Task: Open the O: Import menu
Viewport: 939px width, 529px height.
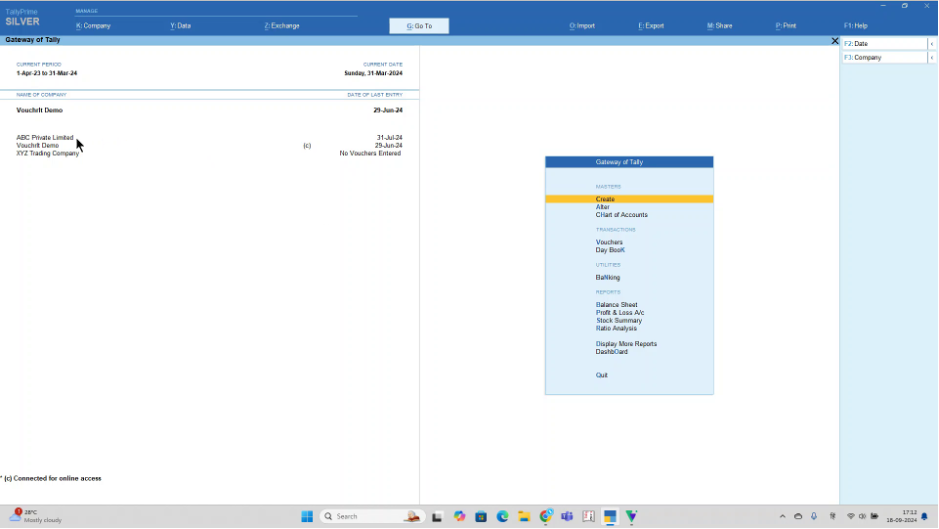Action: pyautogui.click(x=582, y=26)
